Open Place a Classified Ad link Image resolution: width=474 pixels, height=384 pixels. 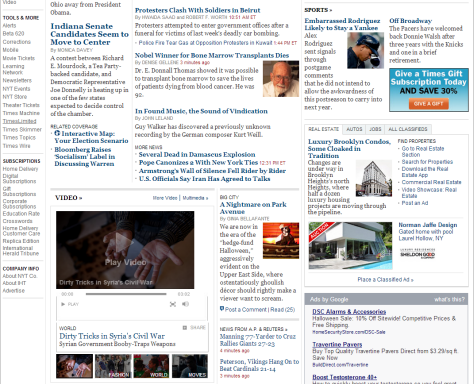click(x=385, y=280)
